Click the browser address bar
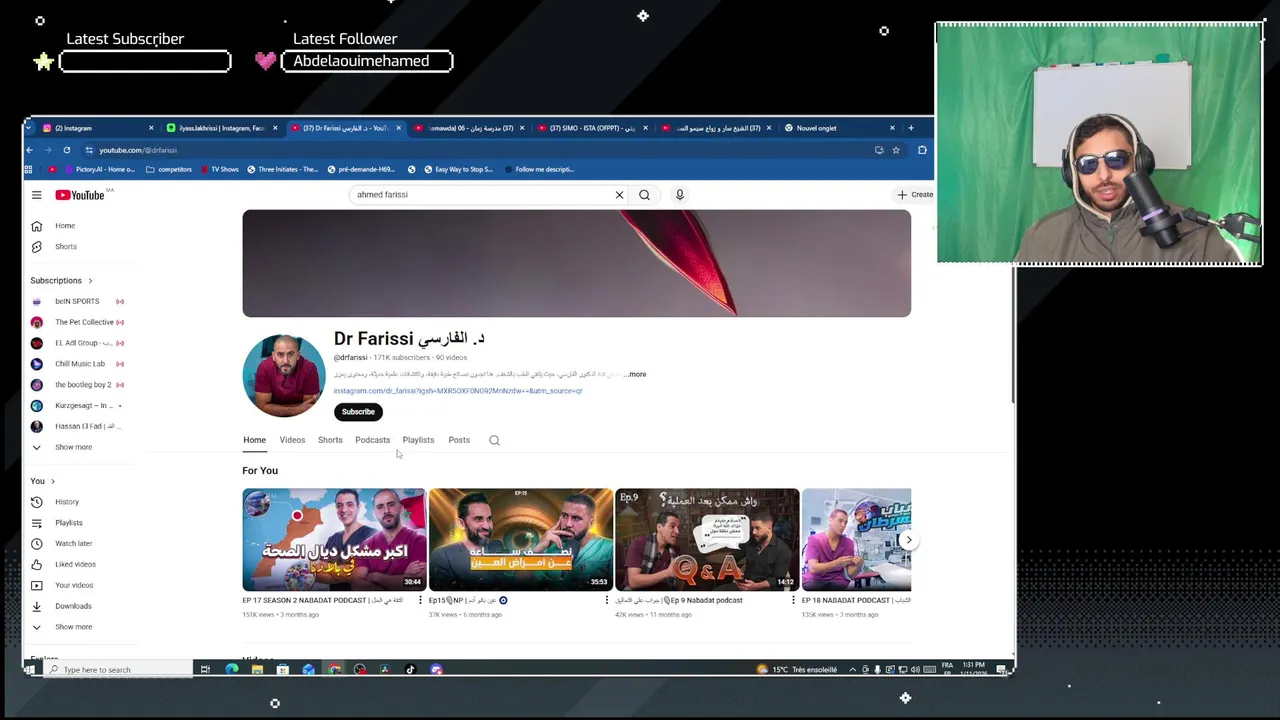The image size is (1280, 720). [x=480, y=150]
